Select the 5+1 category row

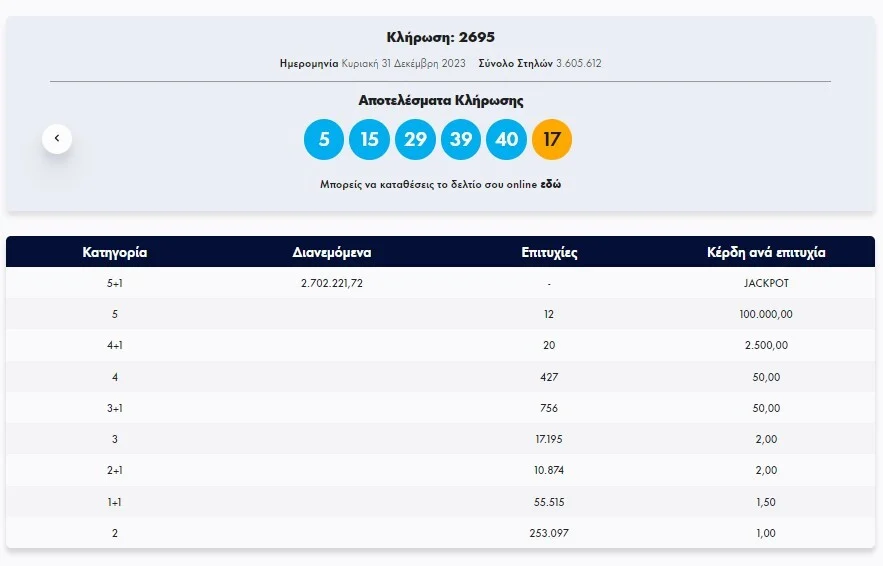tap(440, 283)
